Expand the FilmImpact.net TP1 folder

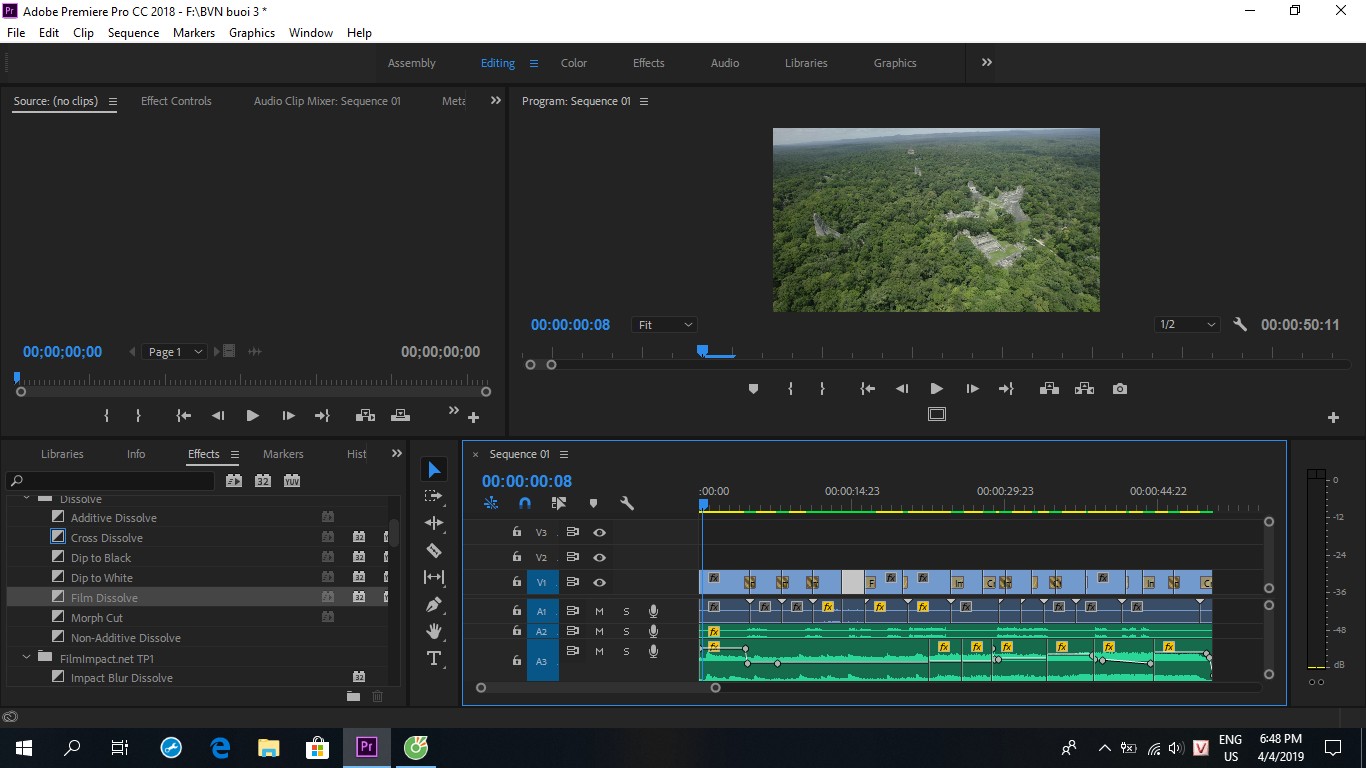click(x=26, y=658)
